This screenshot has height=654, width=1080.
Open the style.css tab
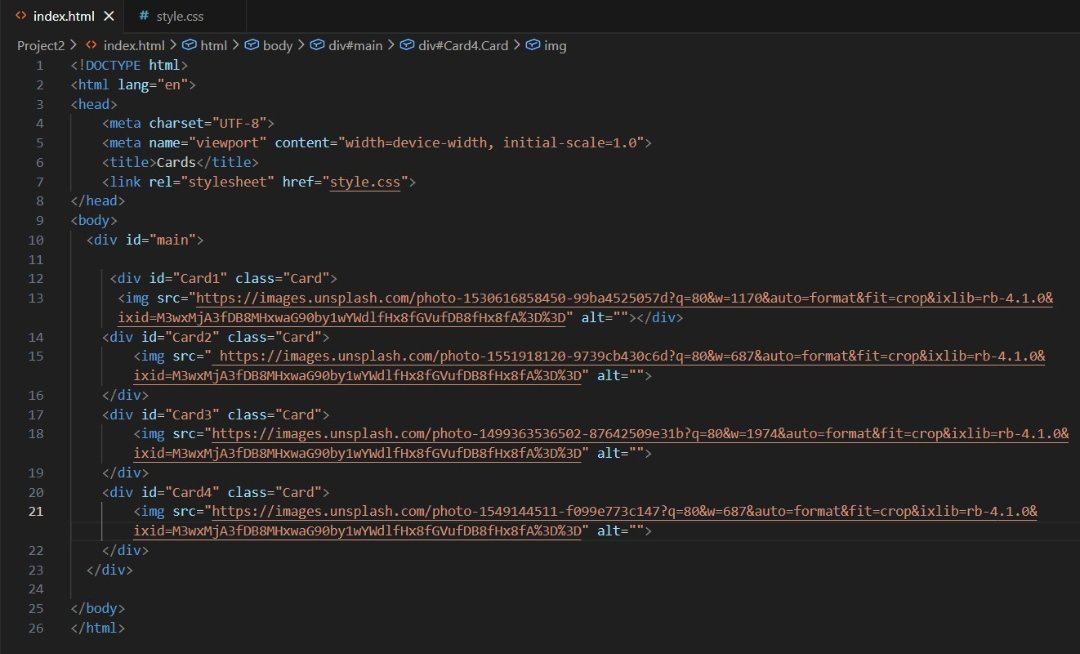[x=179, y=17]
